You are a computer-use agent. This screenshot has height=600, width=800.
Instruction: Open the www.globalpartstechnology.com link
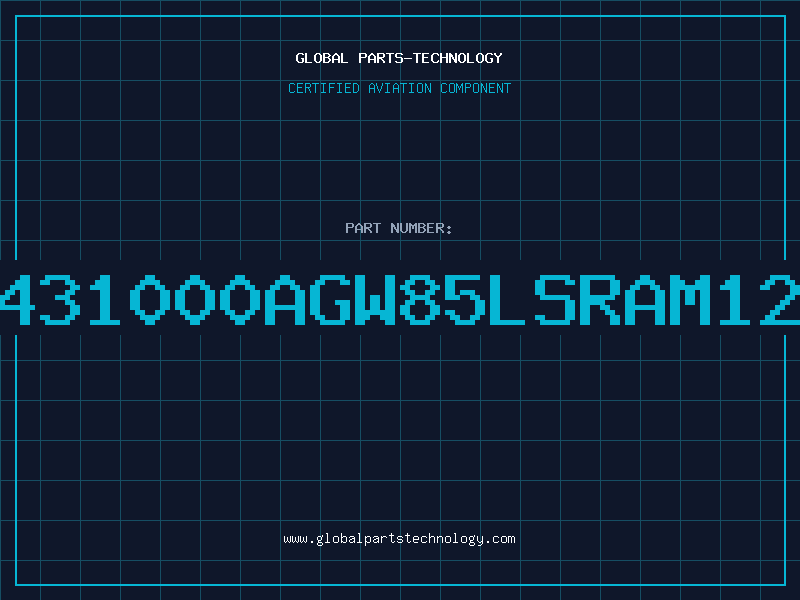click(x=399, y=539)
